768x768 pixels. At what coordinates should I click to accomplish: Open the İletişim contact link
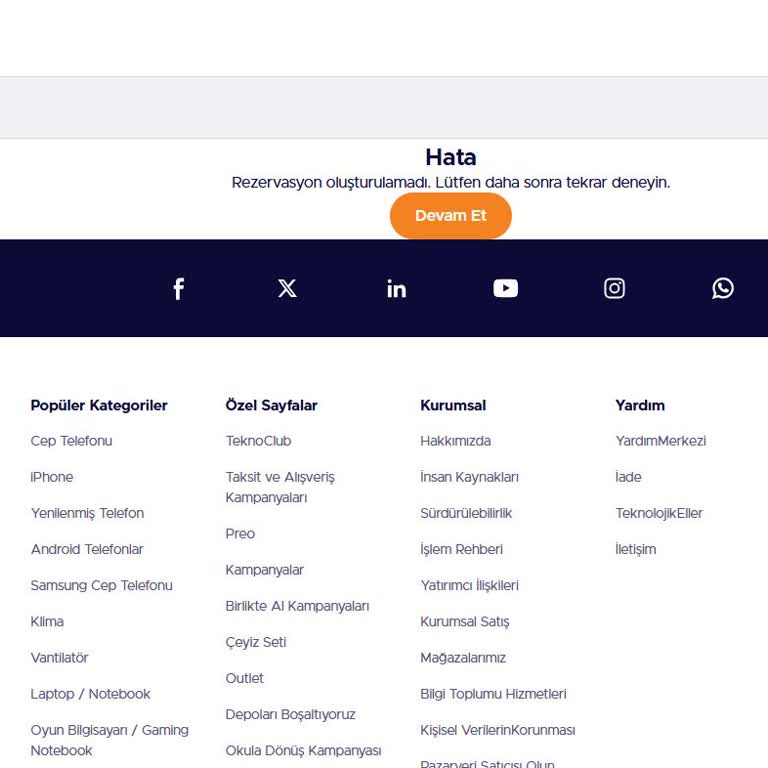pos(635,549)
